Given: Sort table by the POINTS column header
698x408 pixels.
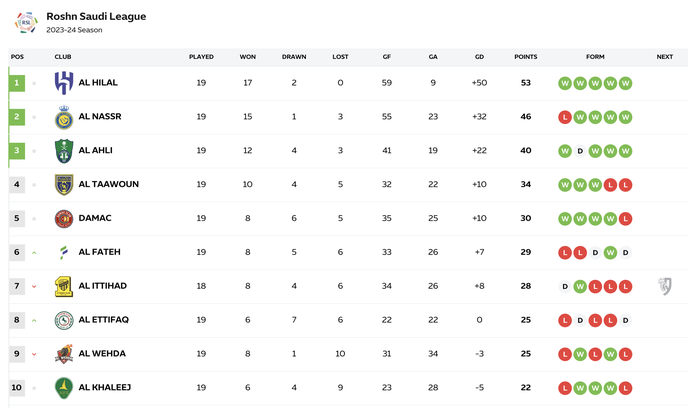Looking at the screenshot, I should point(526,57).
